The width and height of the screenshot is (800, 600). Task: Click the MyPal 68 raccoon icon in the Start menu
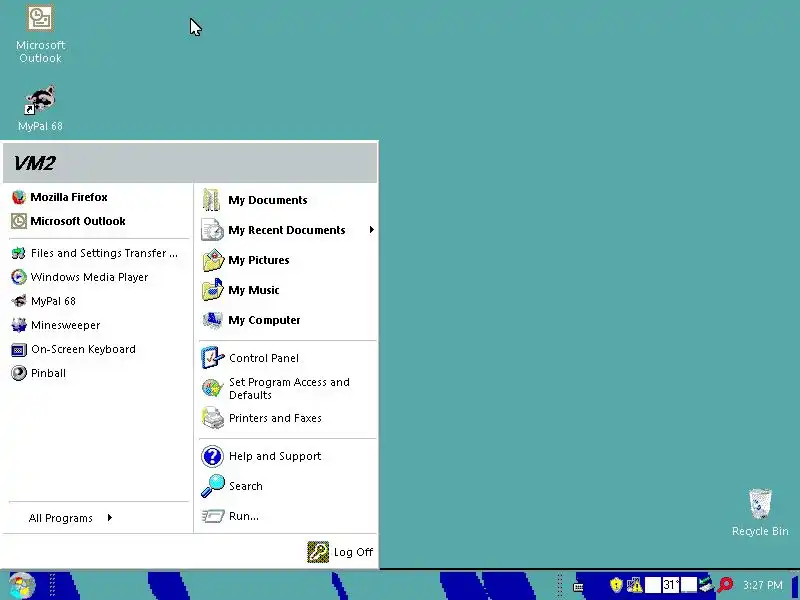pyautogui.click(x=19, y=301)
